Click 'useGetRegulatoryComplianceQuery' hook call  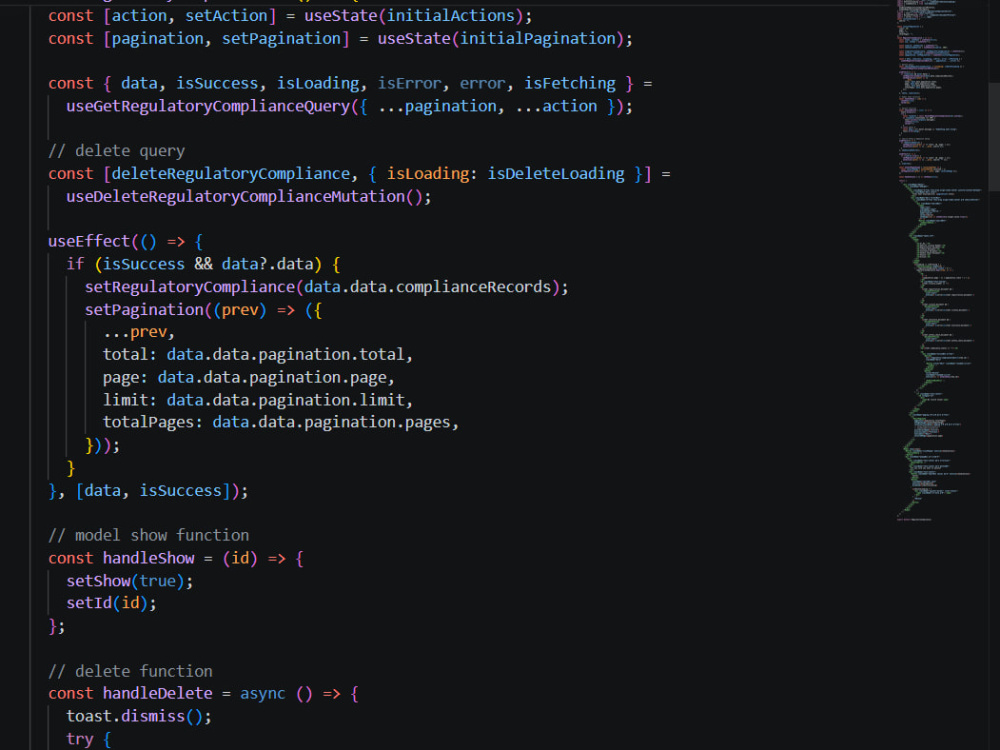click(209, 107)
